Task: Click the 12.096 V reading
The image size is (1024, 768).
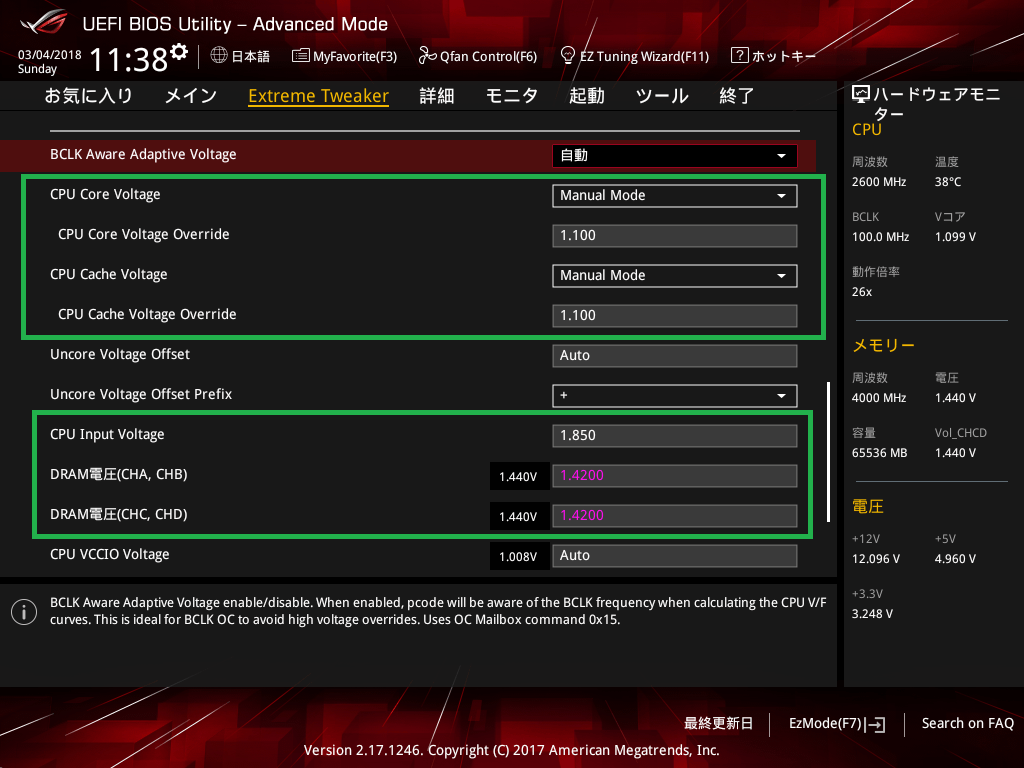Action: click(876, 559)
